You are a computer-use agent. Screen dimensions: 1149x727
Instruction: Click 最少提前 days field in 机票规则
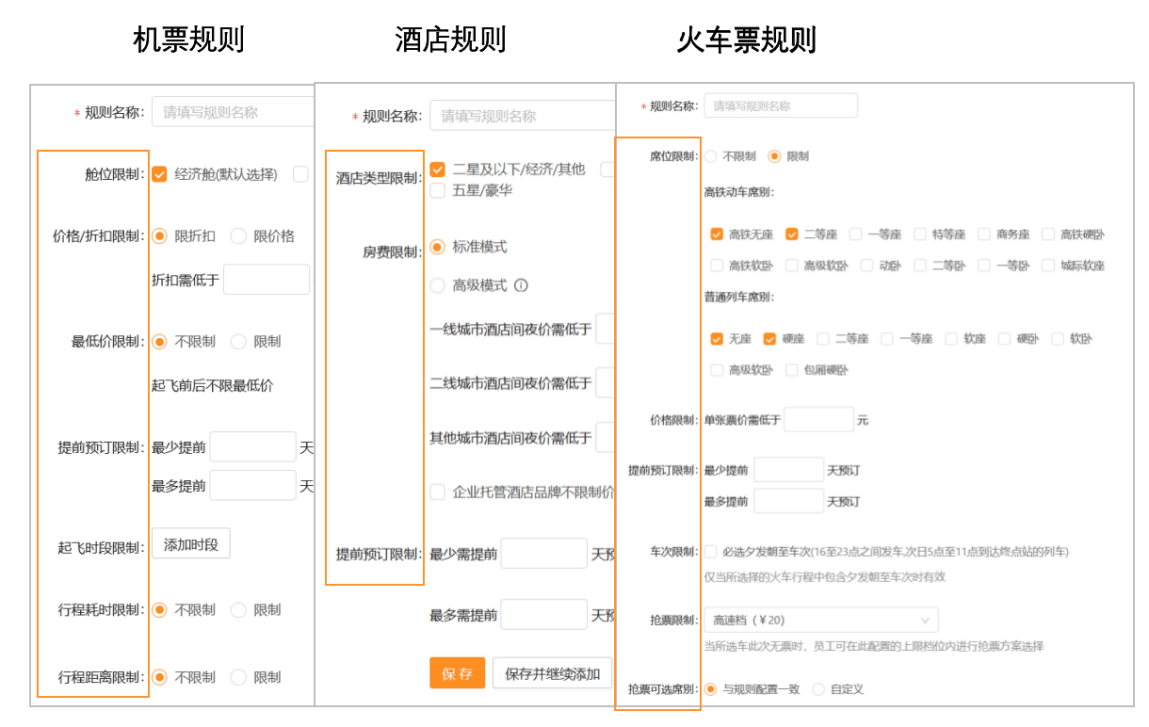pyautogui.click(x=253, y=447)
